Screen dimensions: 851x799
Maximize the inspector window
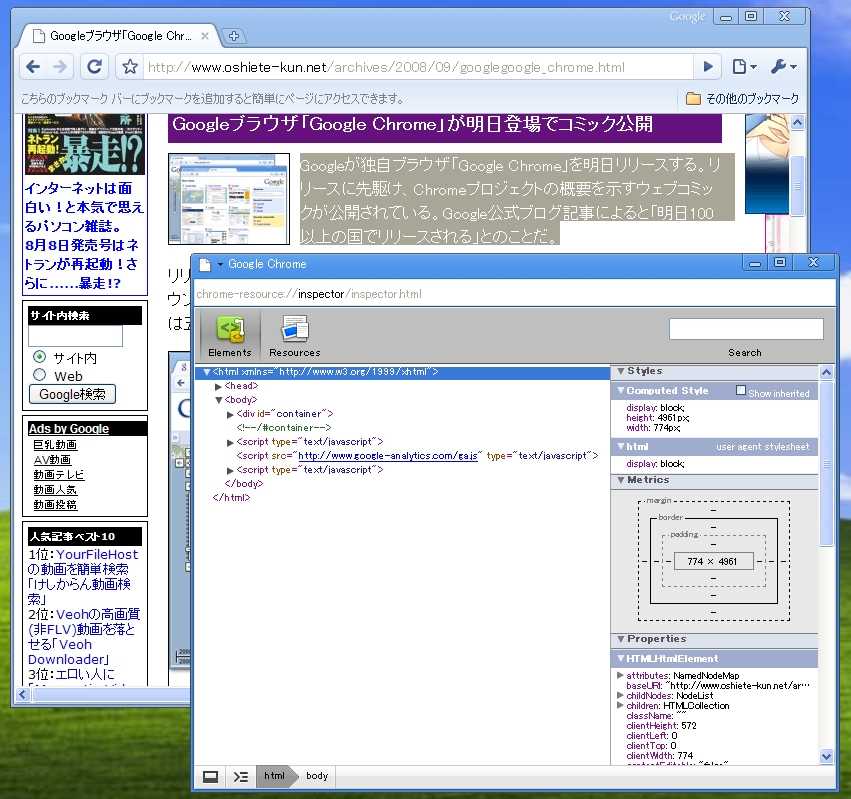click(x=780, y=263)
